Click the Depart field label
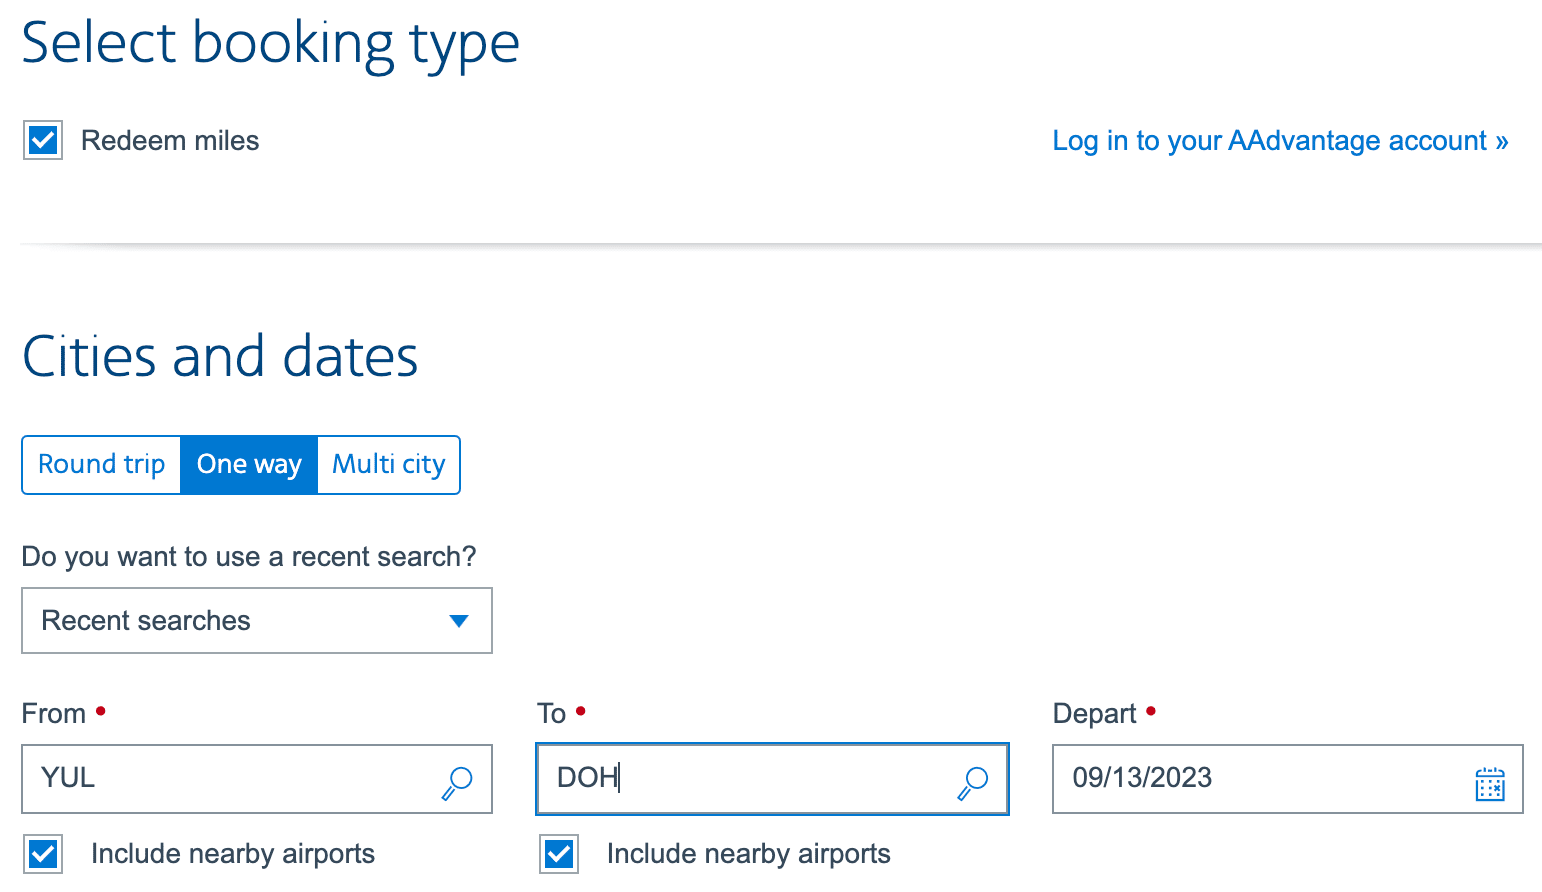 [1094, 714]
